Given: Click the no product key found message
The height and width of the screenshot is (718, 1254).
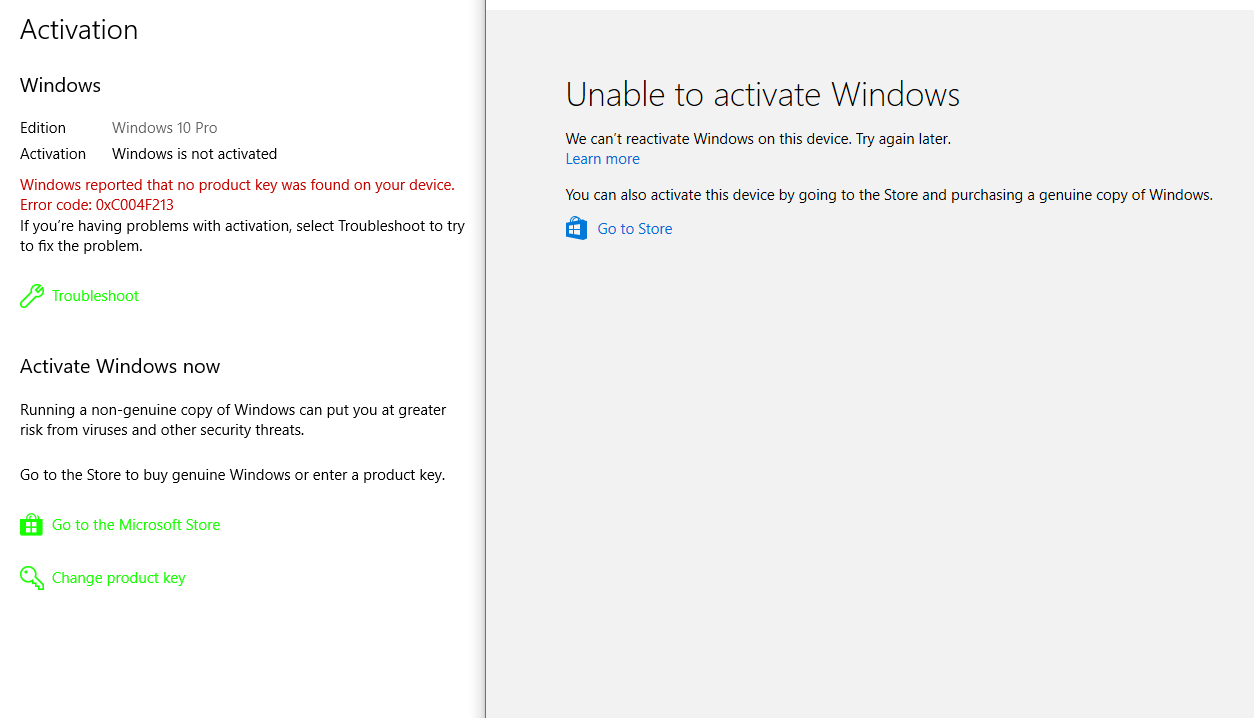Looking at the screenshot, I should tap(237, 185).
